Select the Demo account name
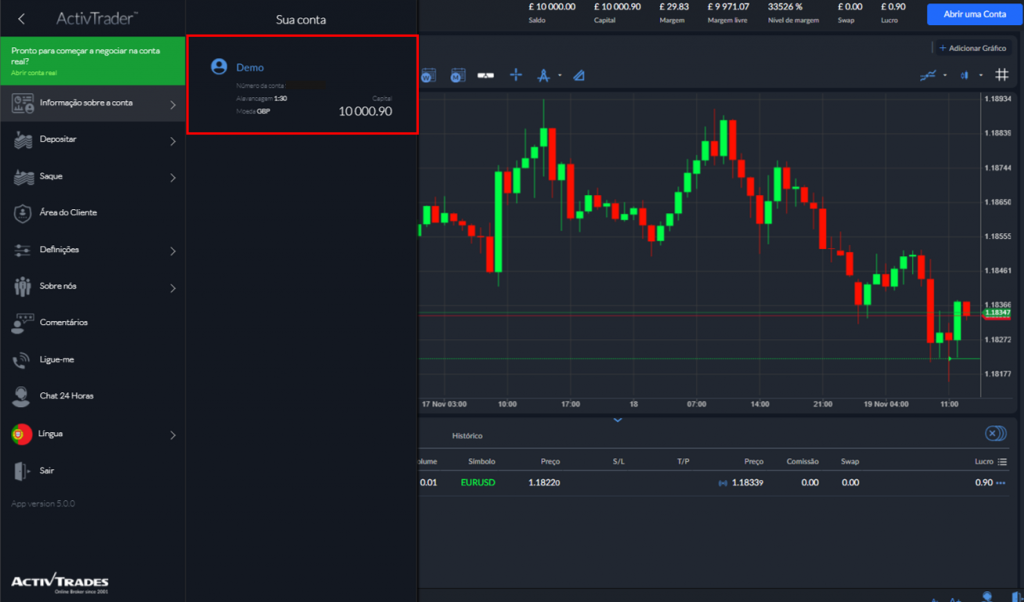 250,67
